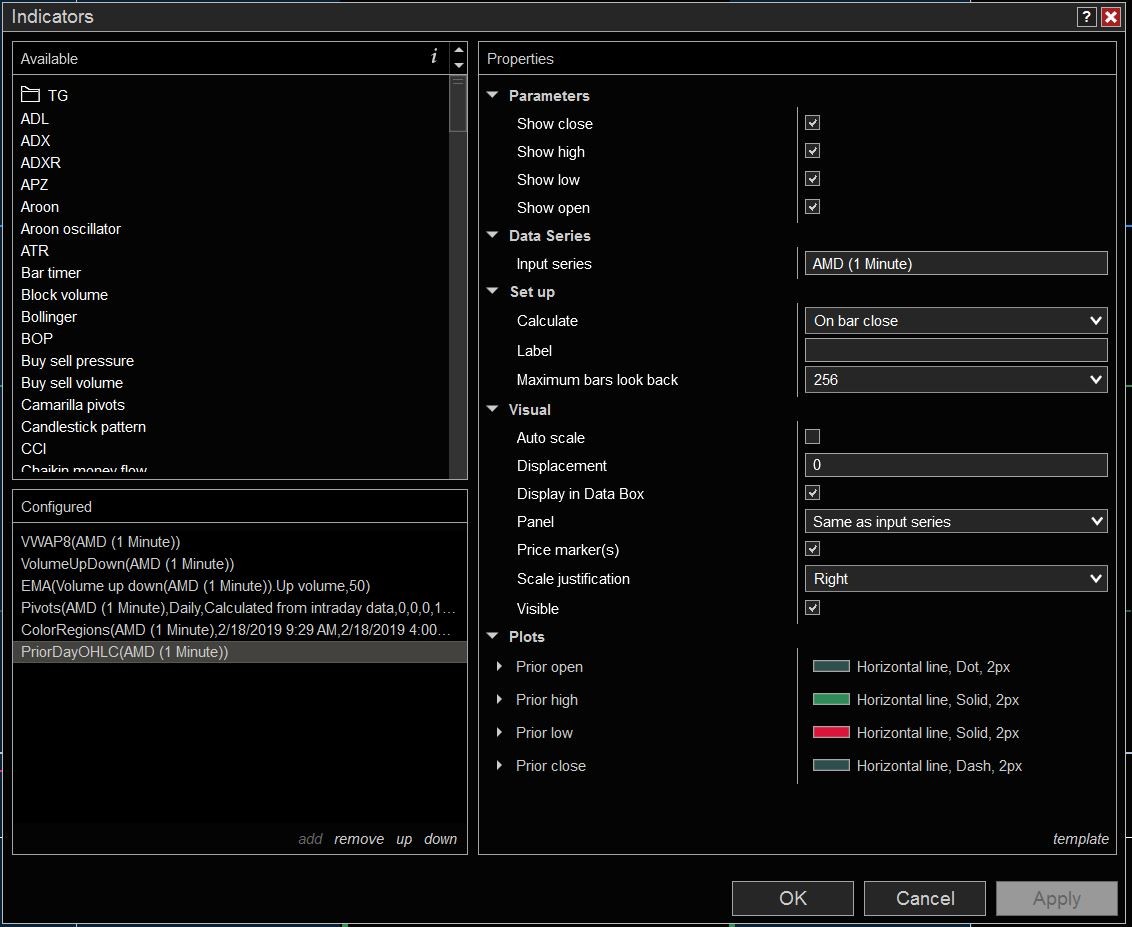Click the Prior open color swatch

(x=831, y=666)
